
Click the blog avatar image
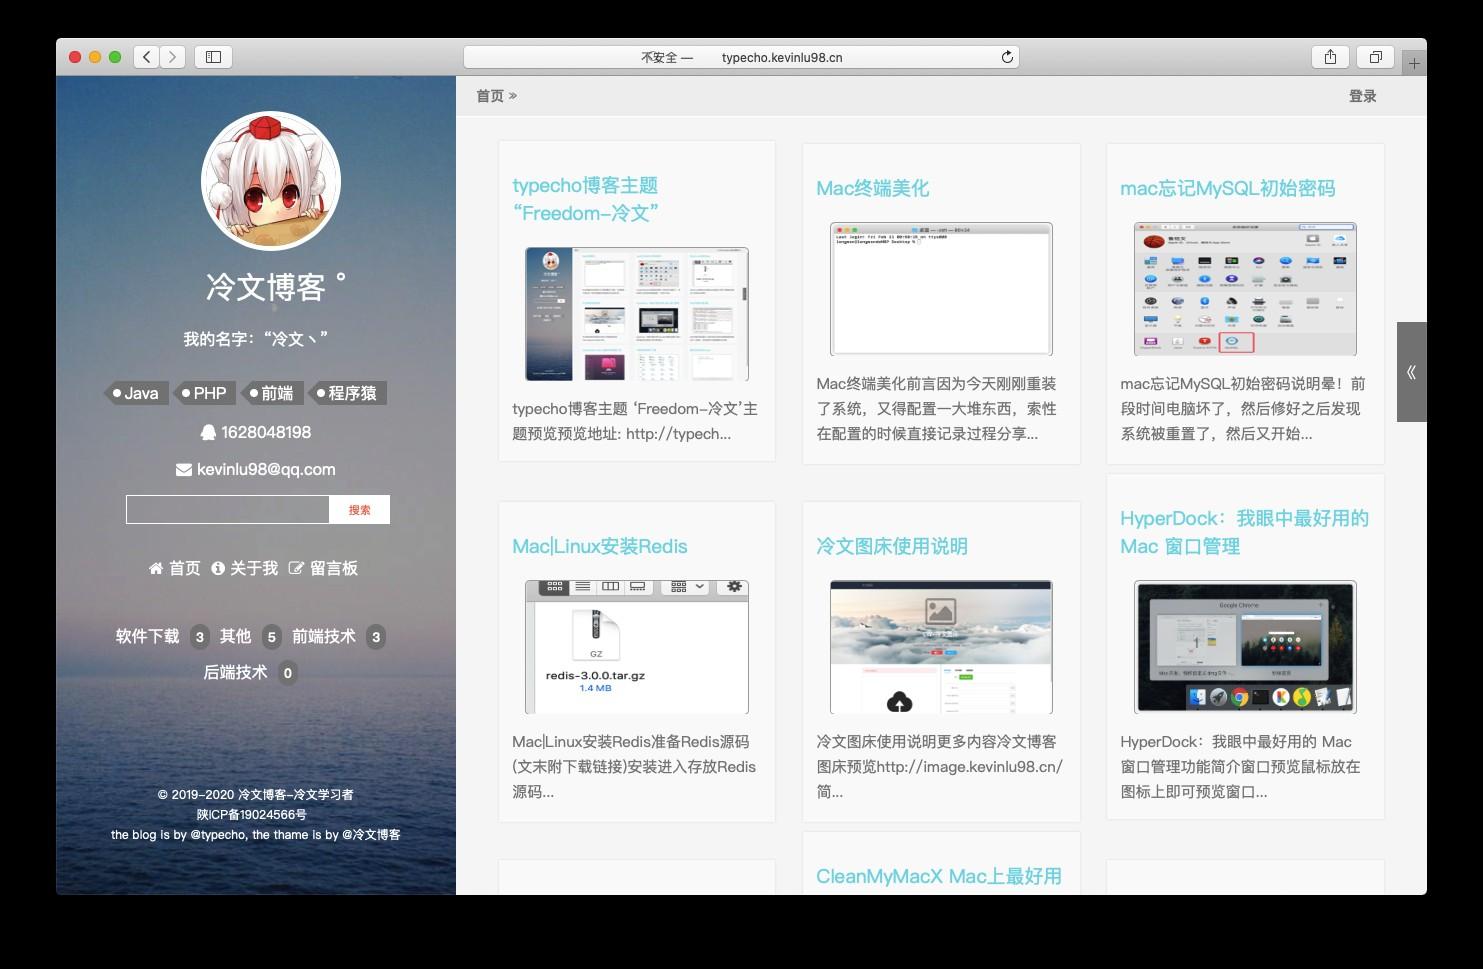click(x=271, y=181)
